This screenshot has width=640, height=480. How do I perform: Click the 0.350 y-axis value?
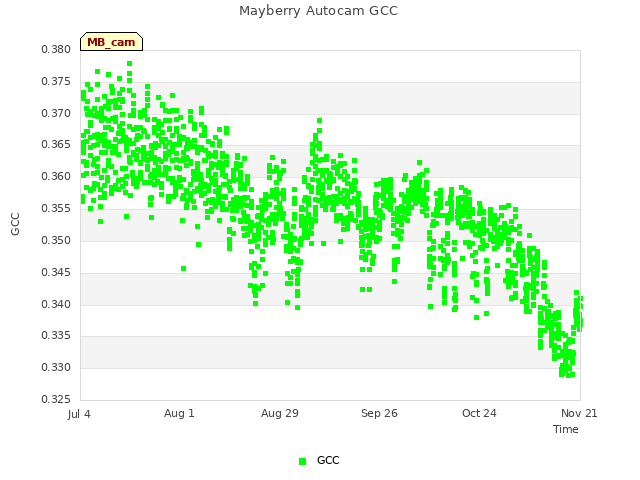tap(56, 240)
